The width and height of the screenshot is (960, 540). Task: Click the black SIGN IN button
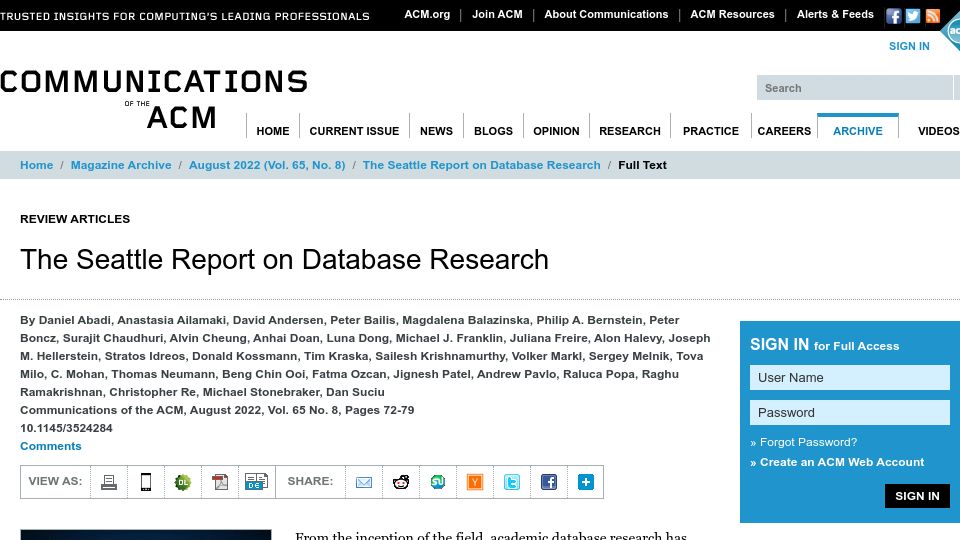point(917,496)
